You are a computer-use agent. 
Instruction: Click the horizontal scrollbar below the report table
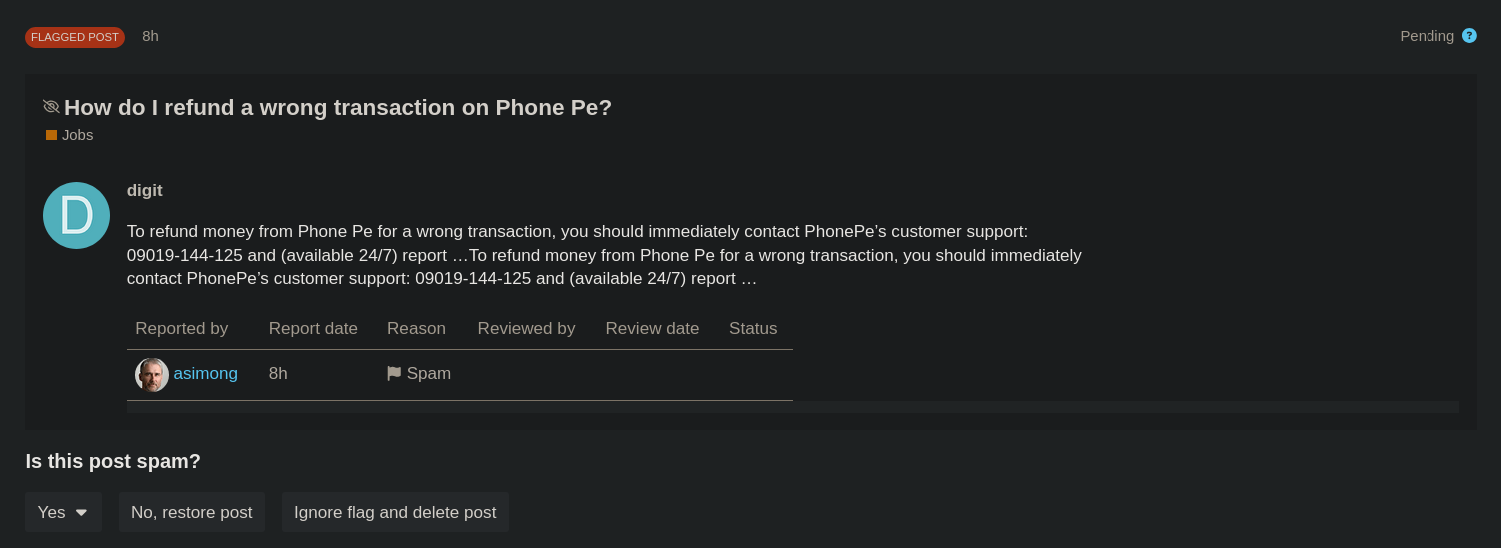792,407
